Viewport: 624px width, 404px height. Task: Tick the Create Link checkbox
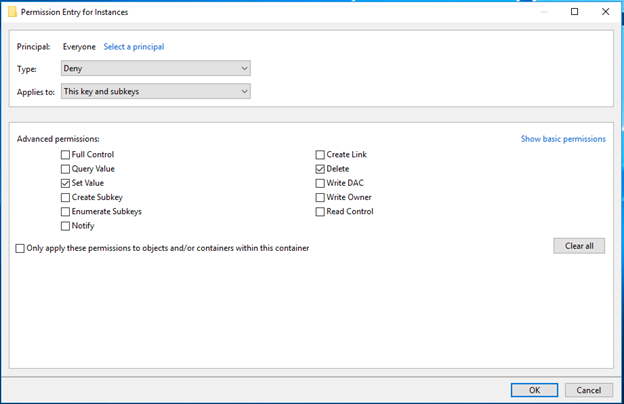320,154
